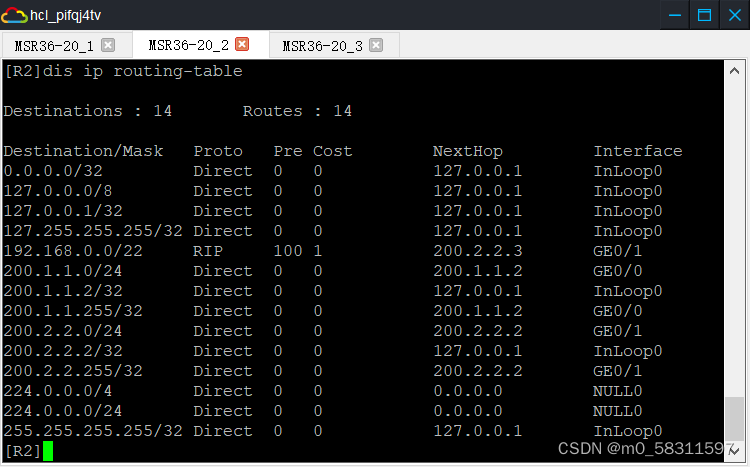Click the 192.168.0.0/22 destination entry
The width and height of the screenshot is (750, 467).
(x=73, y=251)
